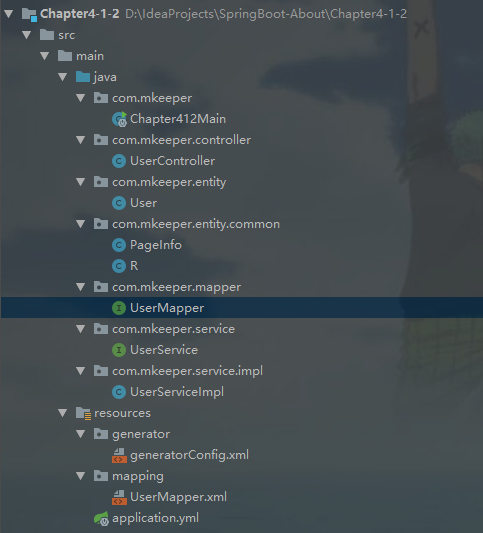Click the UserMapper.xml file icon

pyautogui.click(x=119, y=497)
